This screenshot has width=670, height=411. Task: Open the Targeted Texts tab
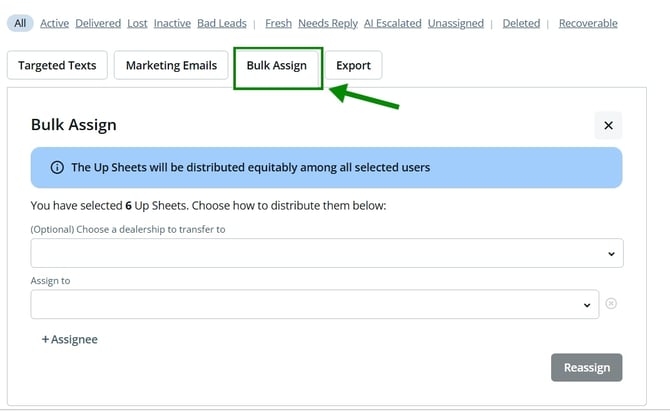tap(57, 65)
